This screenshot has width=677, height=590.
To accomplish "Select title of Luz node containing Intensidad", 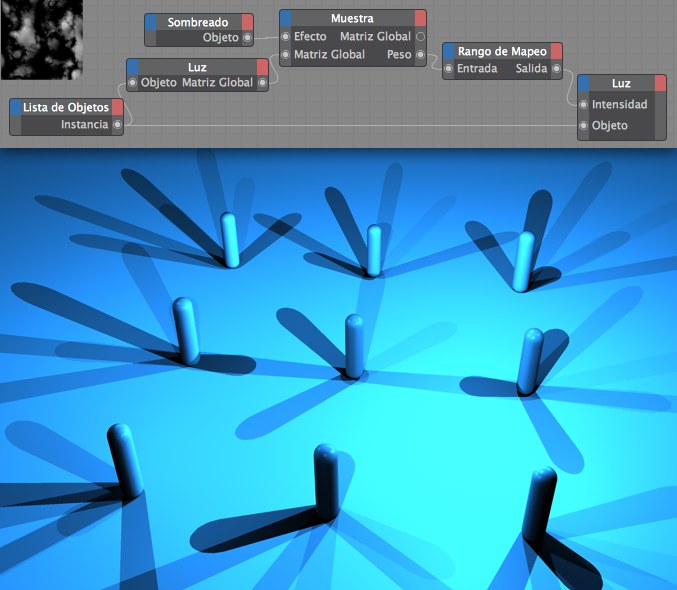I will (x=621, y=83).
